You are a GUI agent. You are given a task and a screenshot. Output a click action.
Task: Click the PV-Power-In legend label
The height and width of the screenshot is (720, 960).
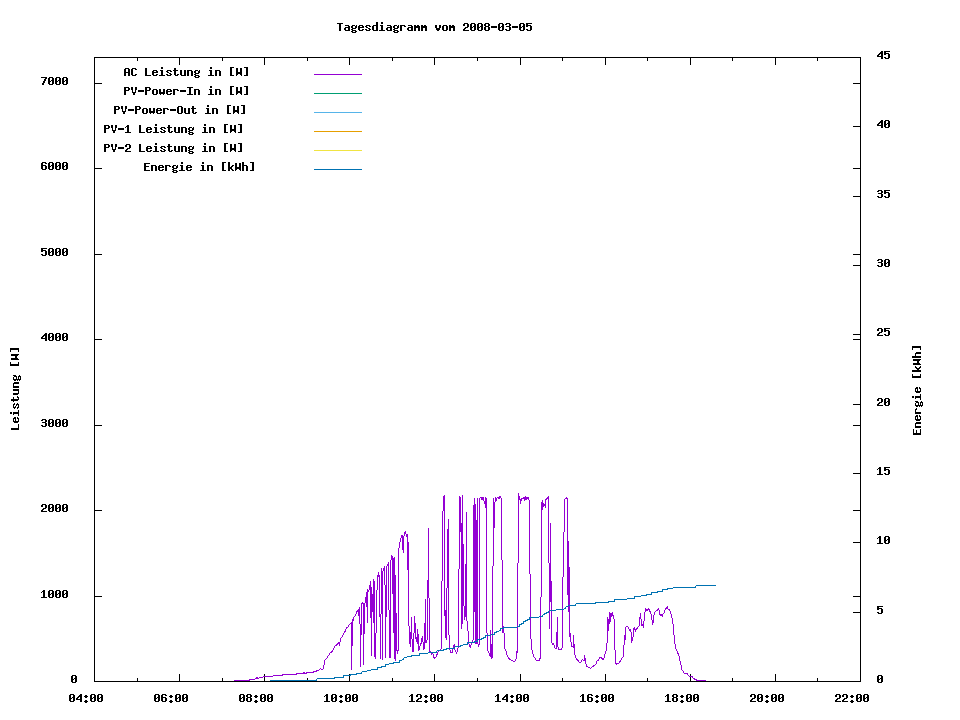(186, 91)
